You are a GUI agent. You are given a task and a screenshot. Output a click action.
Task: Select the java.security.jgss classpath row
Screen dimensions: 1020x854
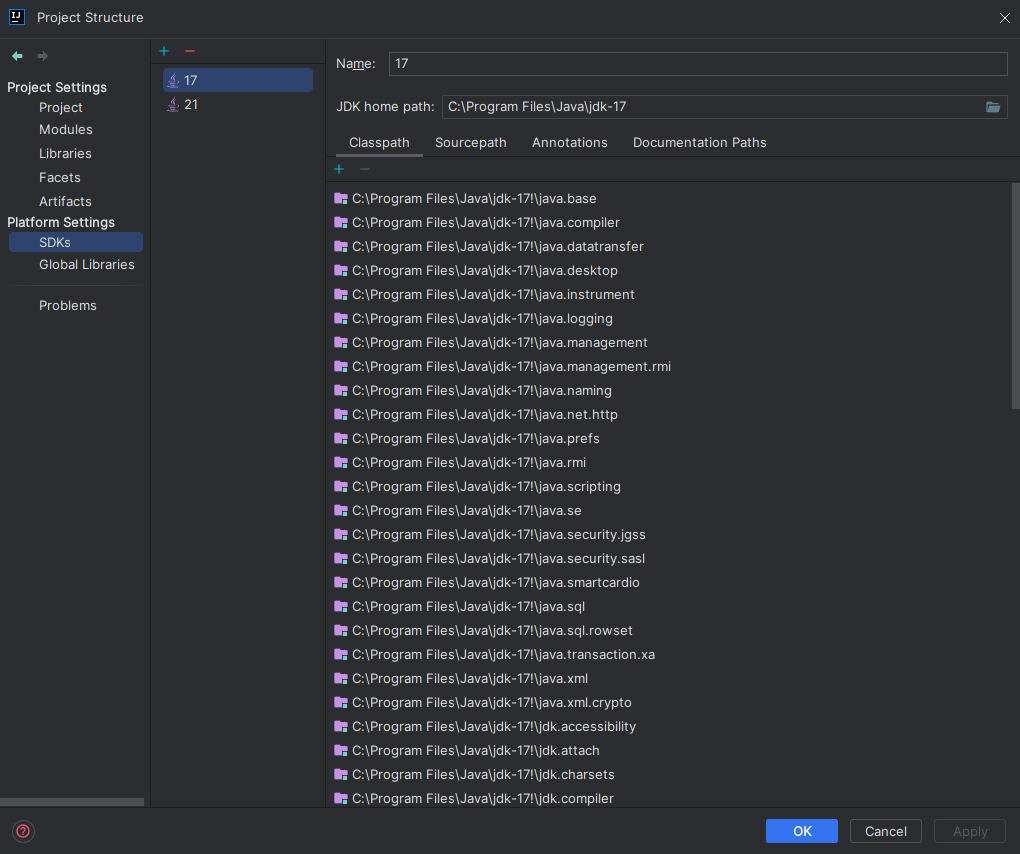(669, 535)
